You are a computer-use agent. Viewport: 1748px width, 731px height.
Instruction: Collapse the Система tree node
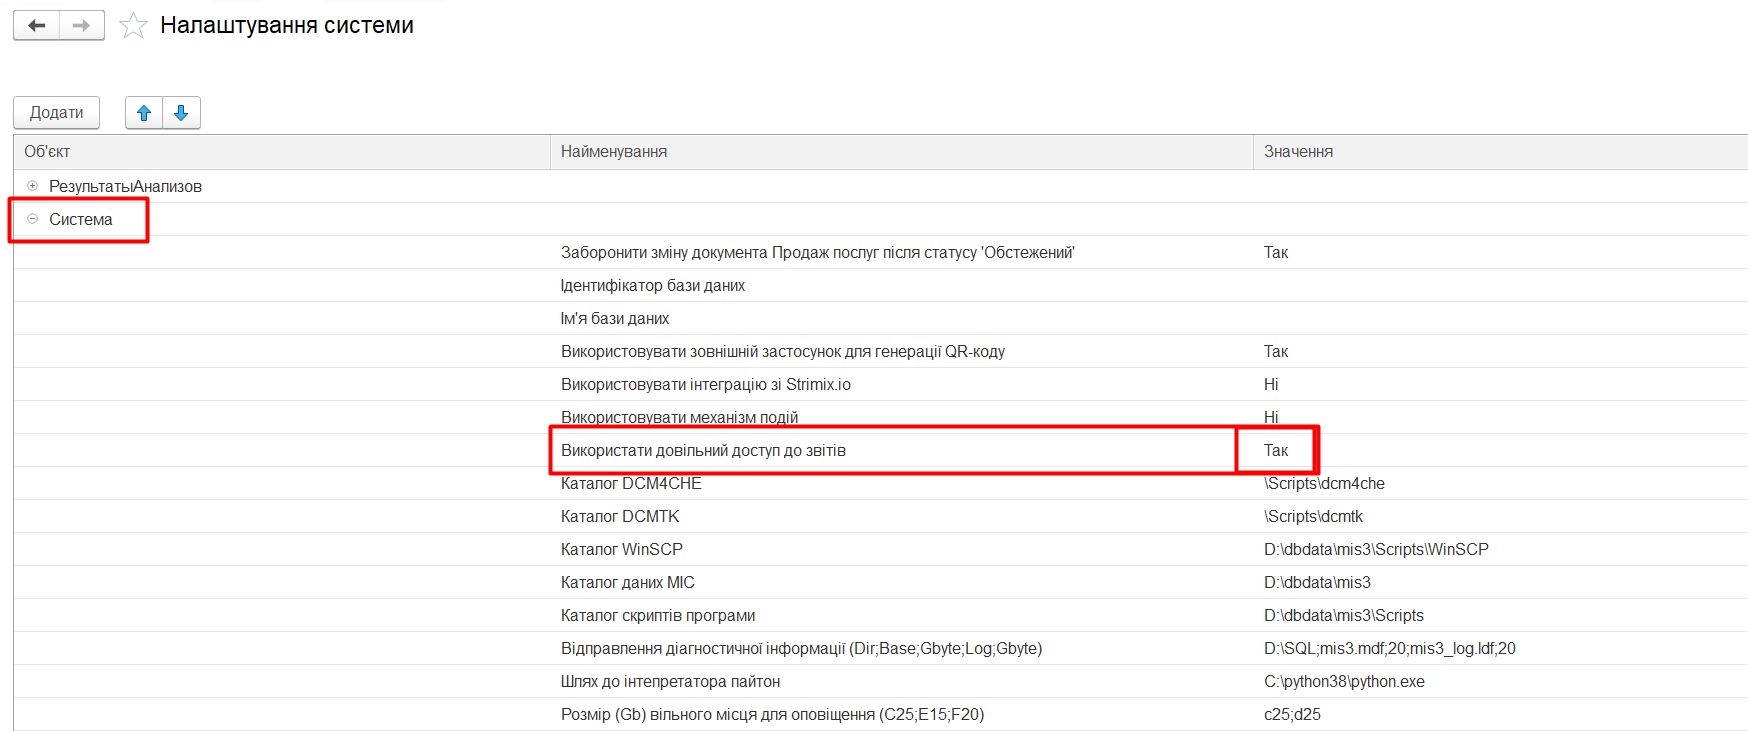click(32, 219)
